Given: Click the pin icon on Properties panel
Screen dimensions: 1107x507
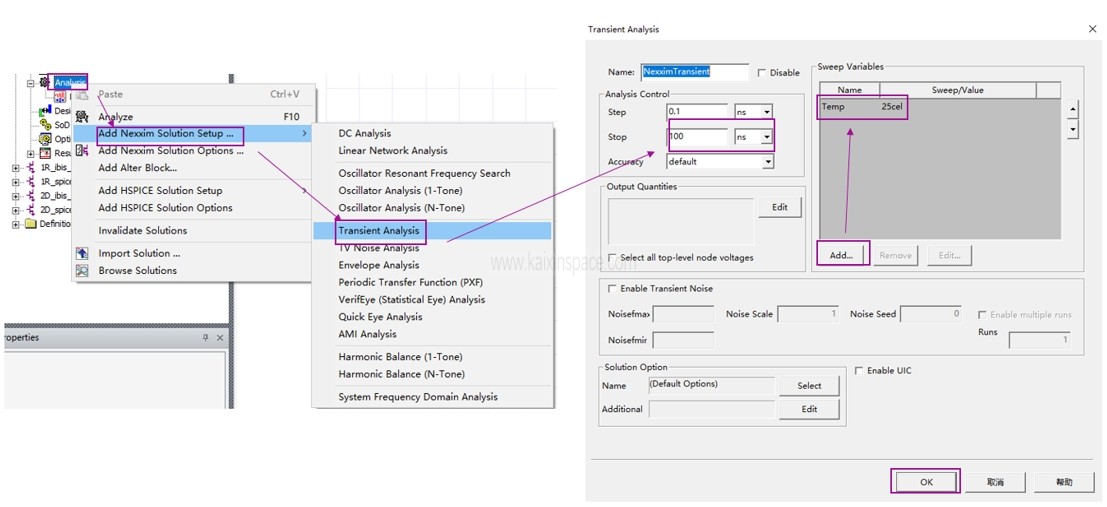Looking at the screenshot, I should click(206, 338).
